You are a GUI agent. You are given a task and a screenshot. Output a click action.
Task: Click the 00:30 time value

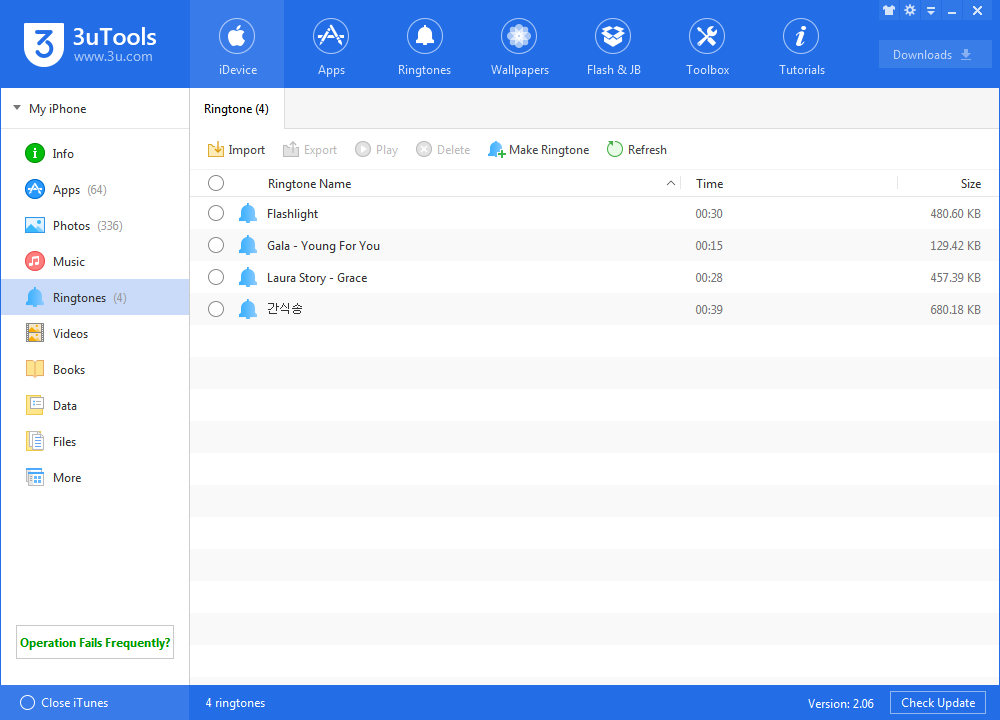click(x=709, y=214)
